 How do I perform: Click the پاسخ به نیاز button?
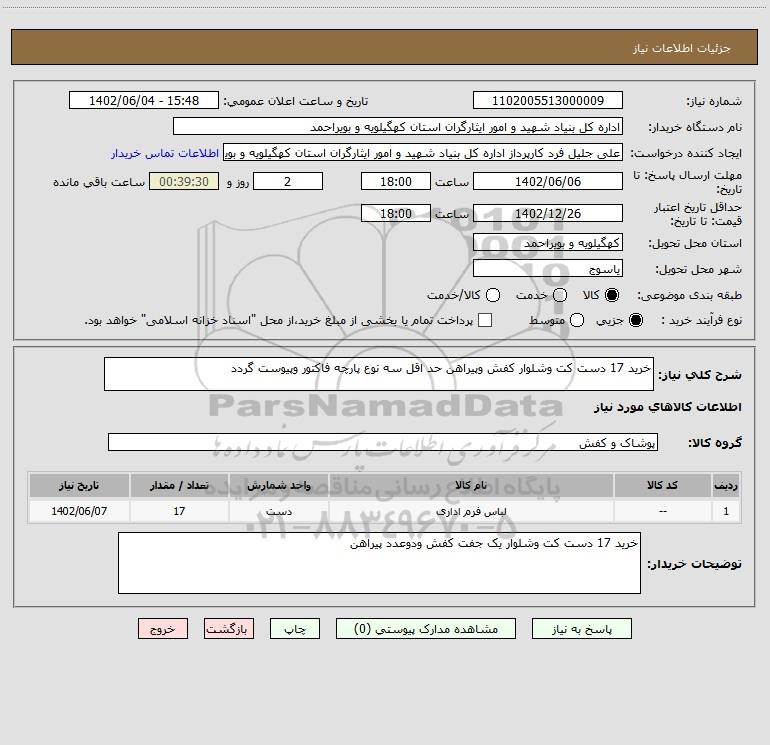pos(582,629)
